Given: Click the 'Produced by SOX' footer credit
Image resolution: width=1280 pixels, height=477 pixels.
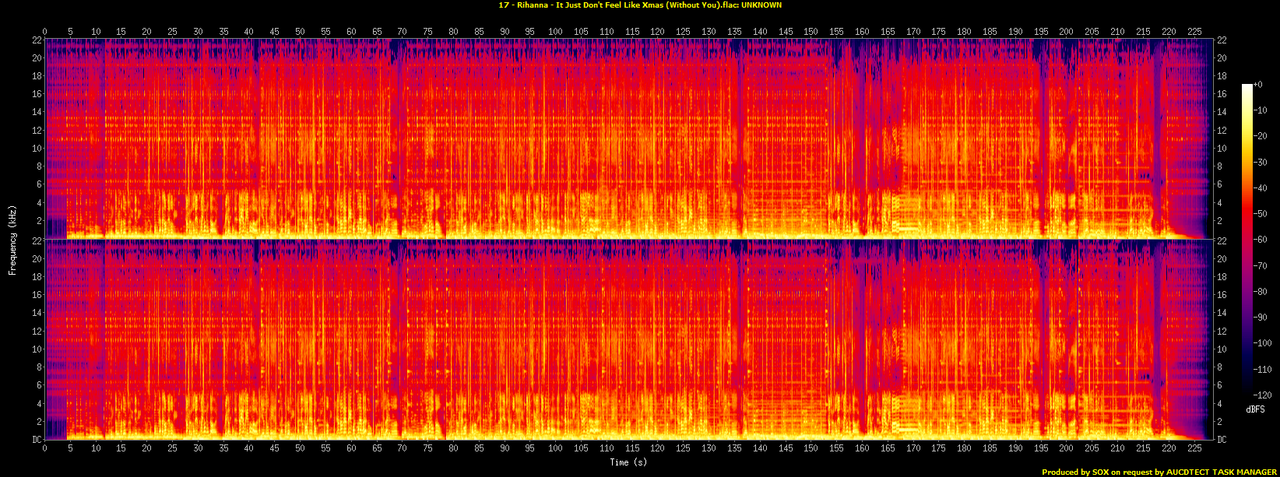Looking at the screenshot, I should [1159, 471].
